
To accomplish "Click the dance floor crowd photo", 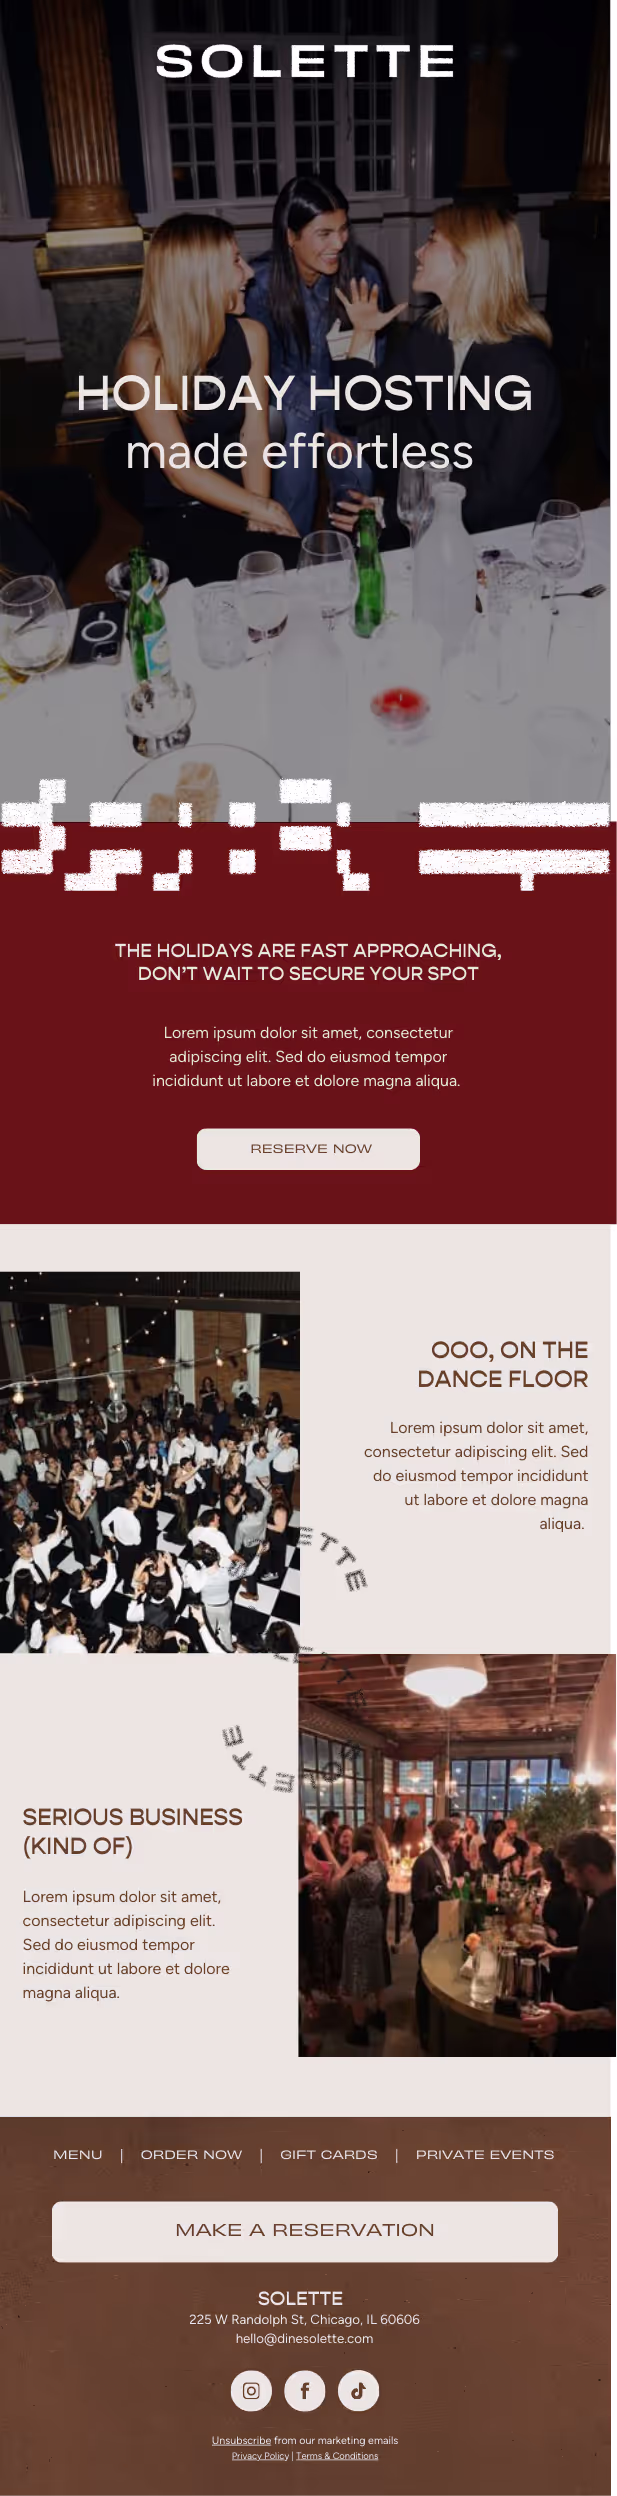I will click(150, 1461).
